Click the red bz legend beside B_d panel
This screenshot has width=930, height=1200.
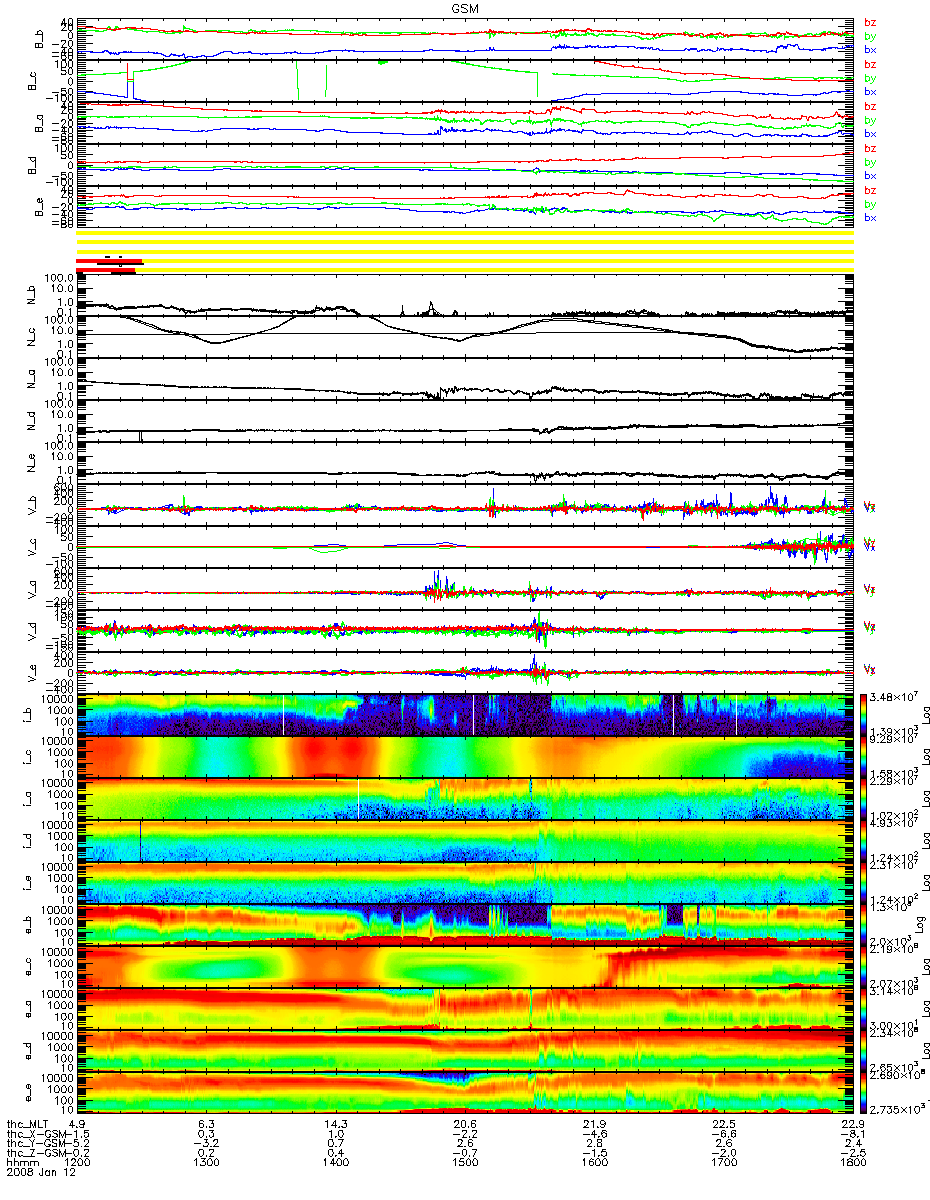(870, 148)
